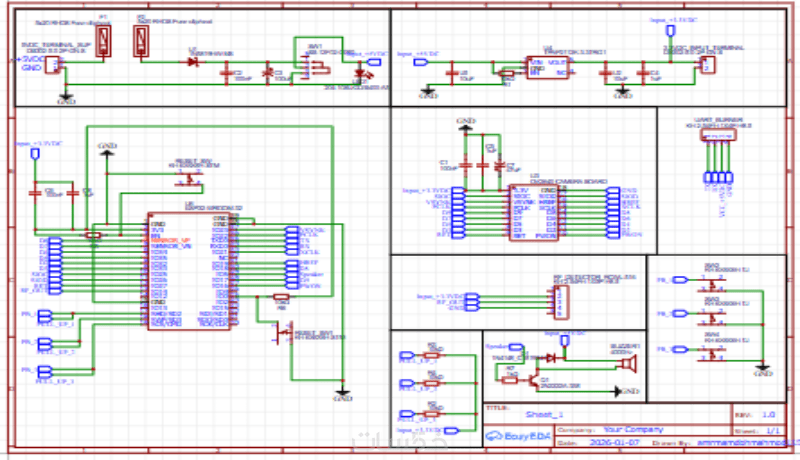Click the +5VDC label text
This screenshot has width=800, height=460.
[x=31, y=59]
